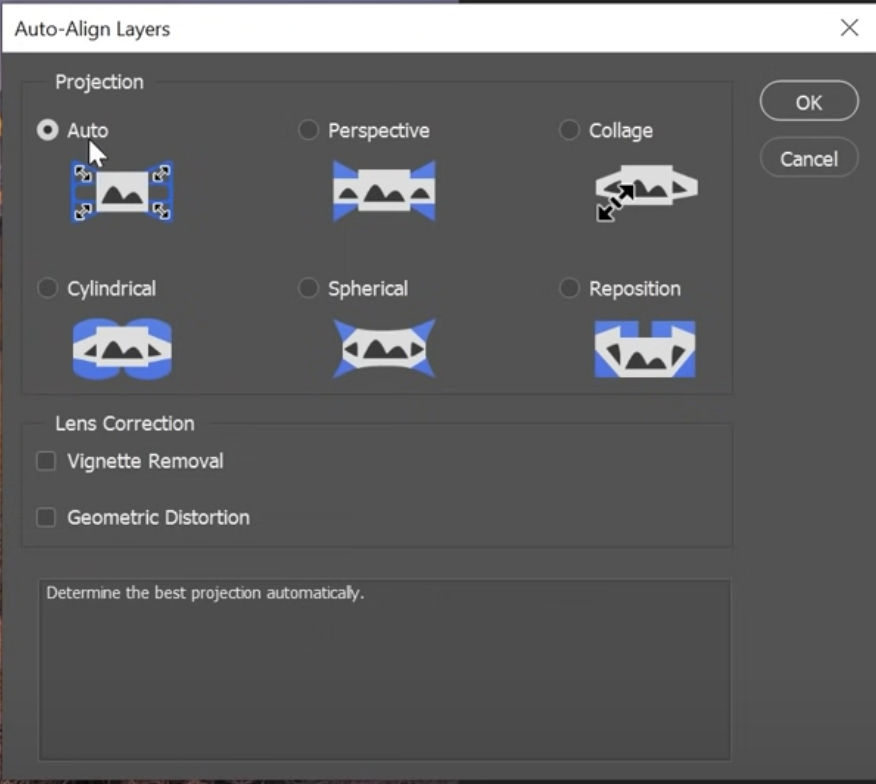
Task: Click the Perspective projection preview icon
Action: [384, 190]
